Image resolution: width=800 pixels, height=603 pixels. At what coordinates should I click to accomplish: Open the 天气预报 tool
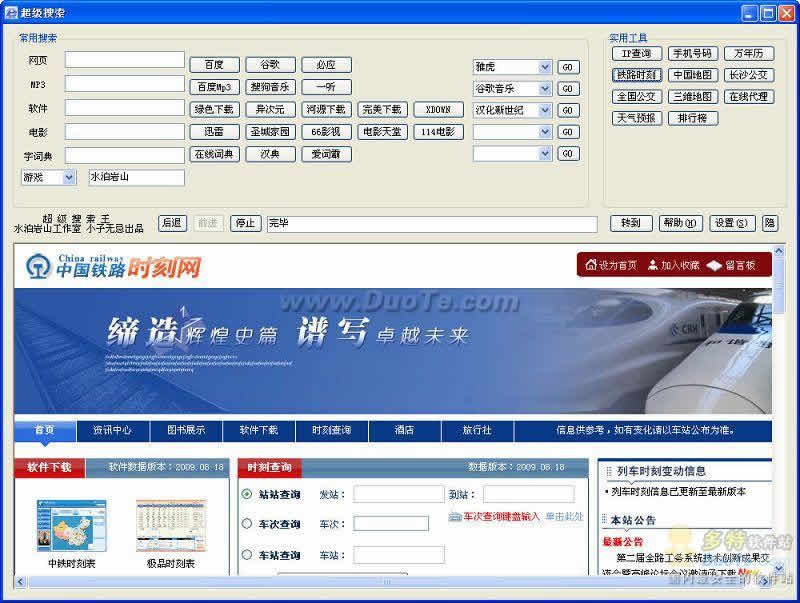tap(637, 118)
